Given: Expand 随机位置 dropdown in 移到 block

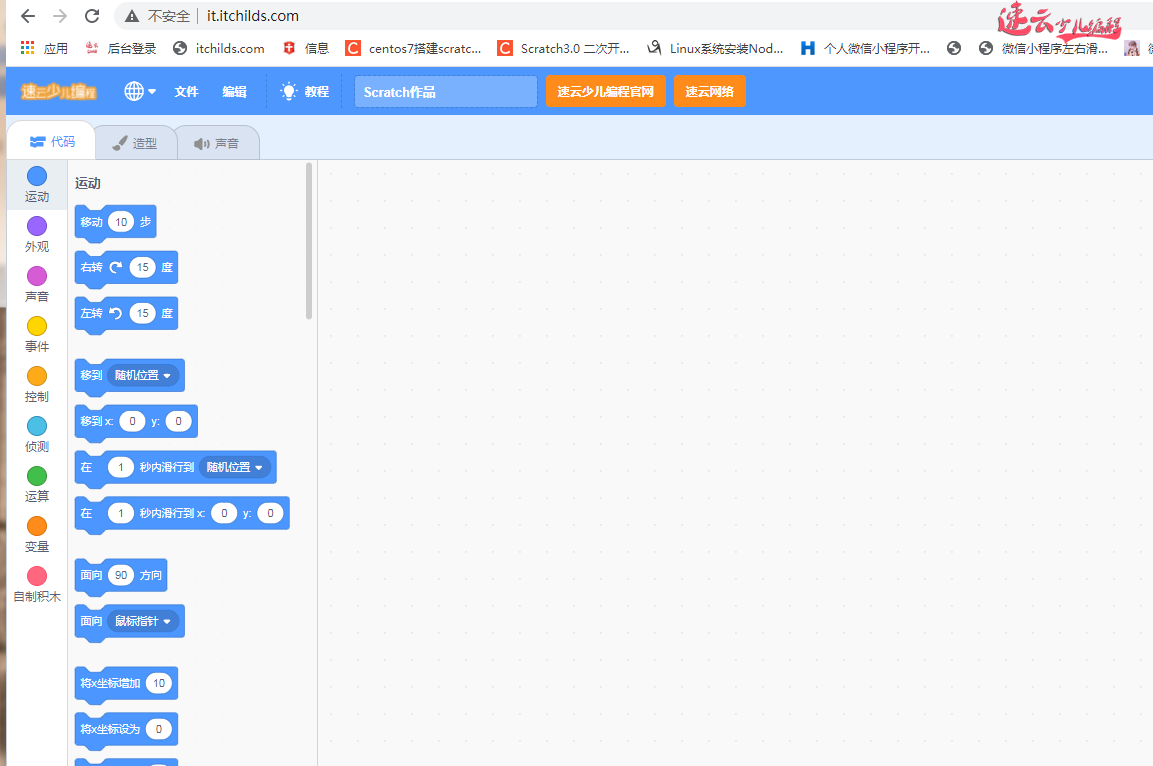Looking at the screenshot, I should coord(143,376).
